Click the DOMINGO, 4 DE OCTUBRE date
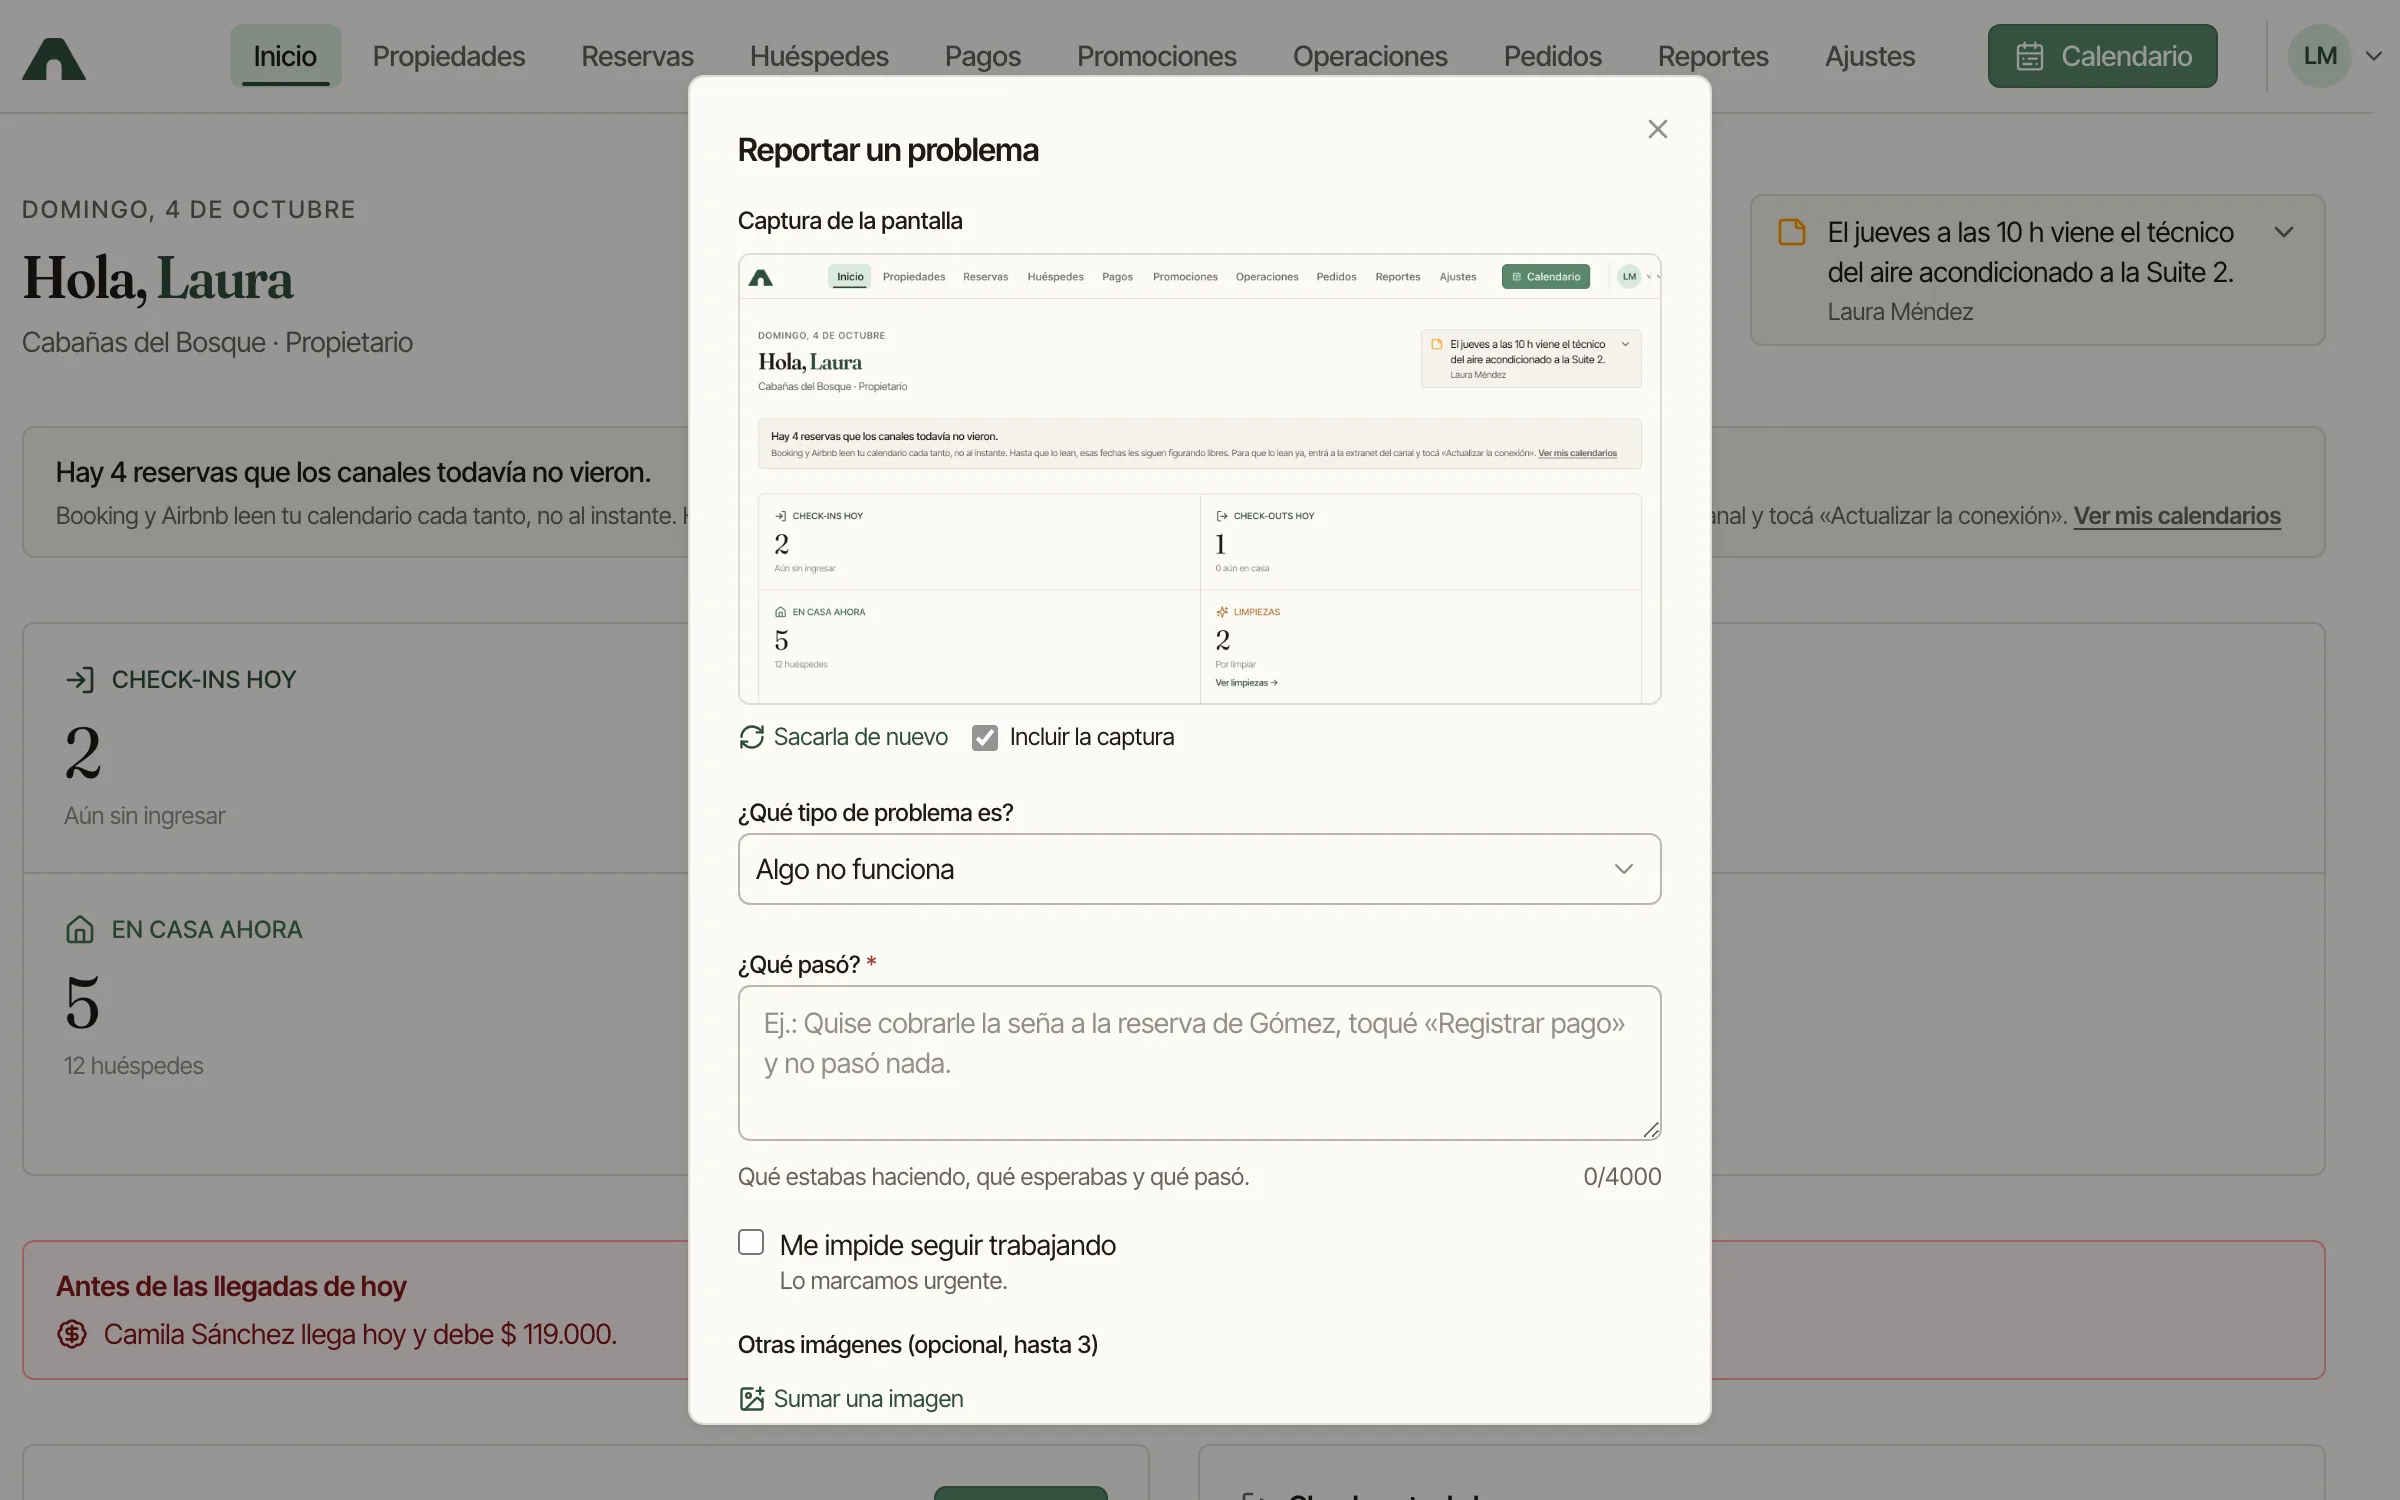The image size is (2400, 1500). coord(189,209)
